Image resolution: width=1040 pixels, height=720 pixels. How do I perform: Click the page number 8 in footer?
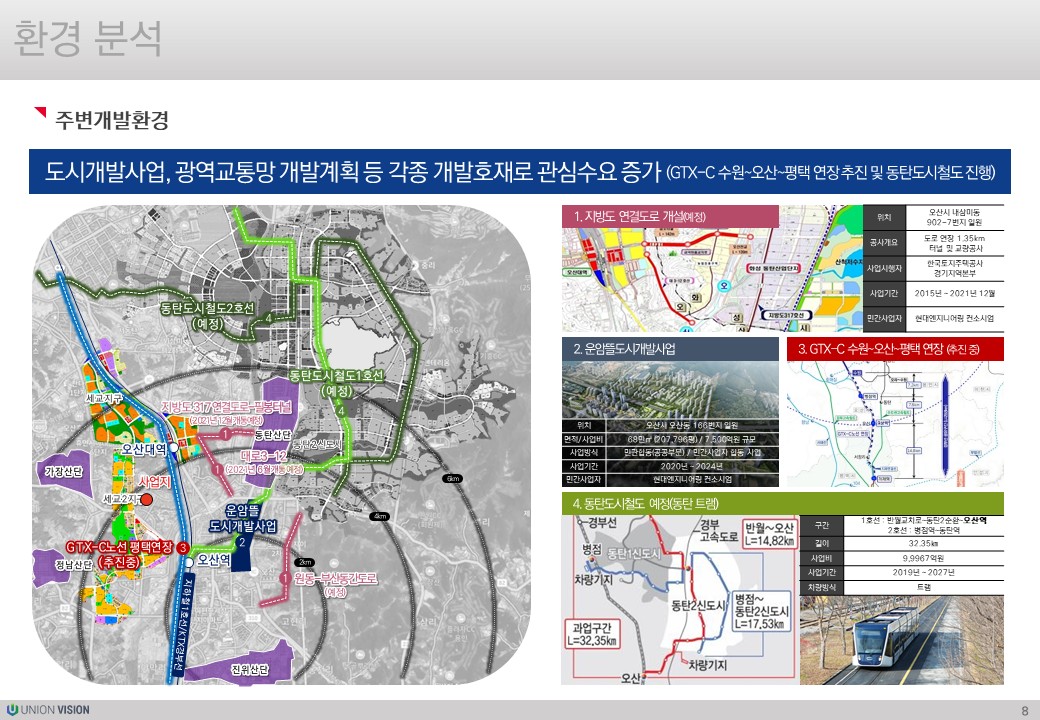pyautogui.click(x=1025, y=711)
